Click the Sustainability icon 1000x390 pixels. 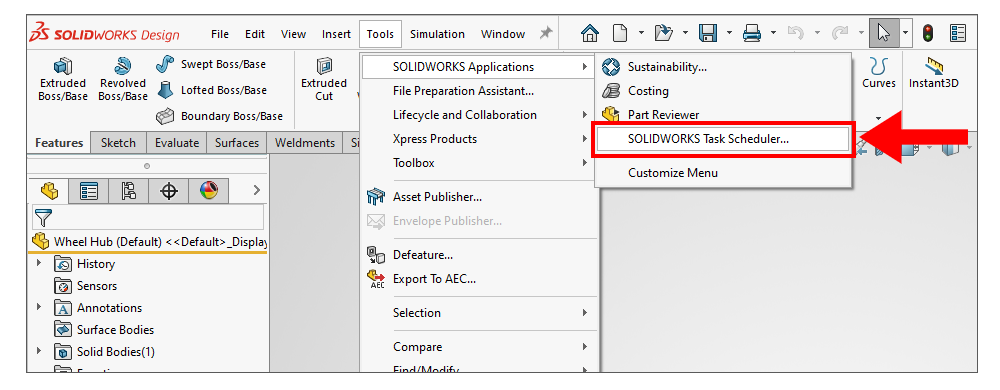coord(611,66)
